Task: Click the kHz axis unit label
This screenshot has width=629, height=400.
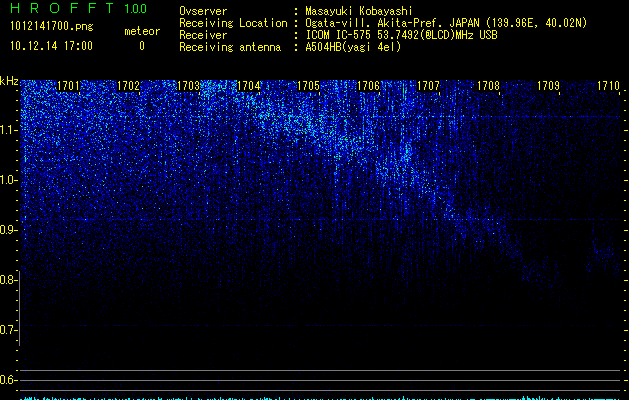Action: coord(9,81)
